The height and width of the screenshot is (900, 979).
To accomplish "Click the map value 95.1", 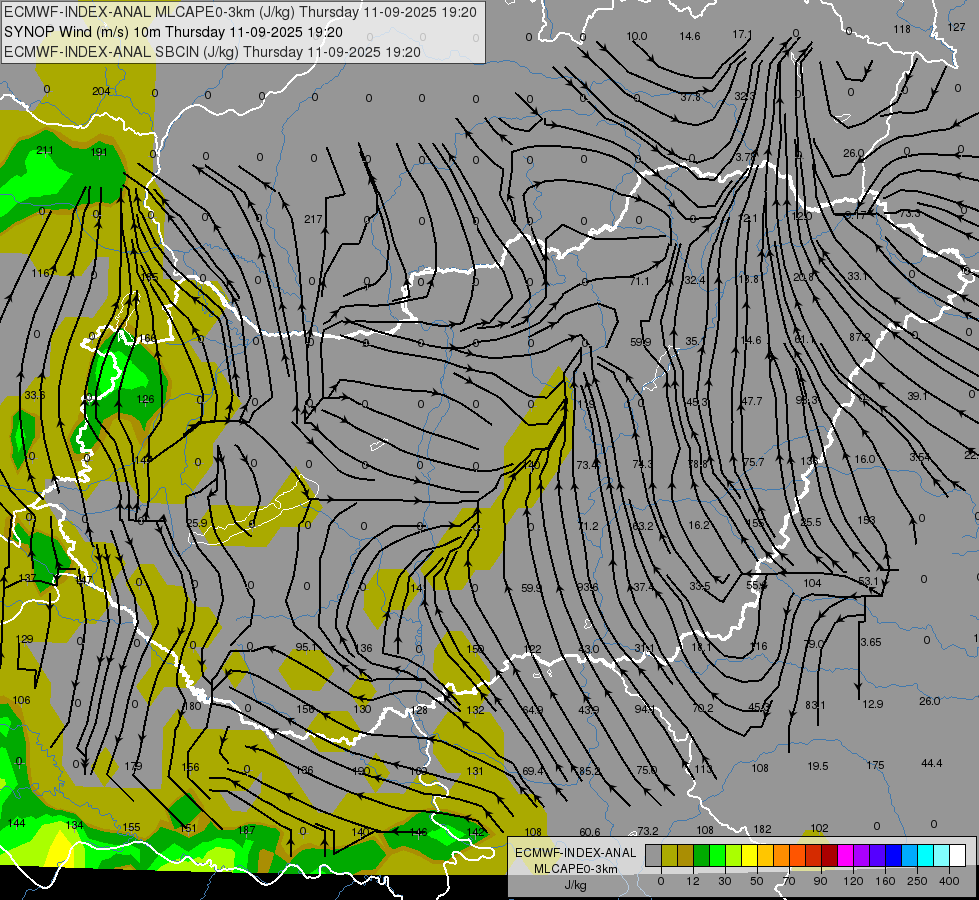I will pos(306,647).
